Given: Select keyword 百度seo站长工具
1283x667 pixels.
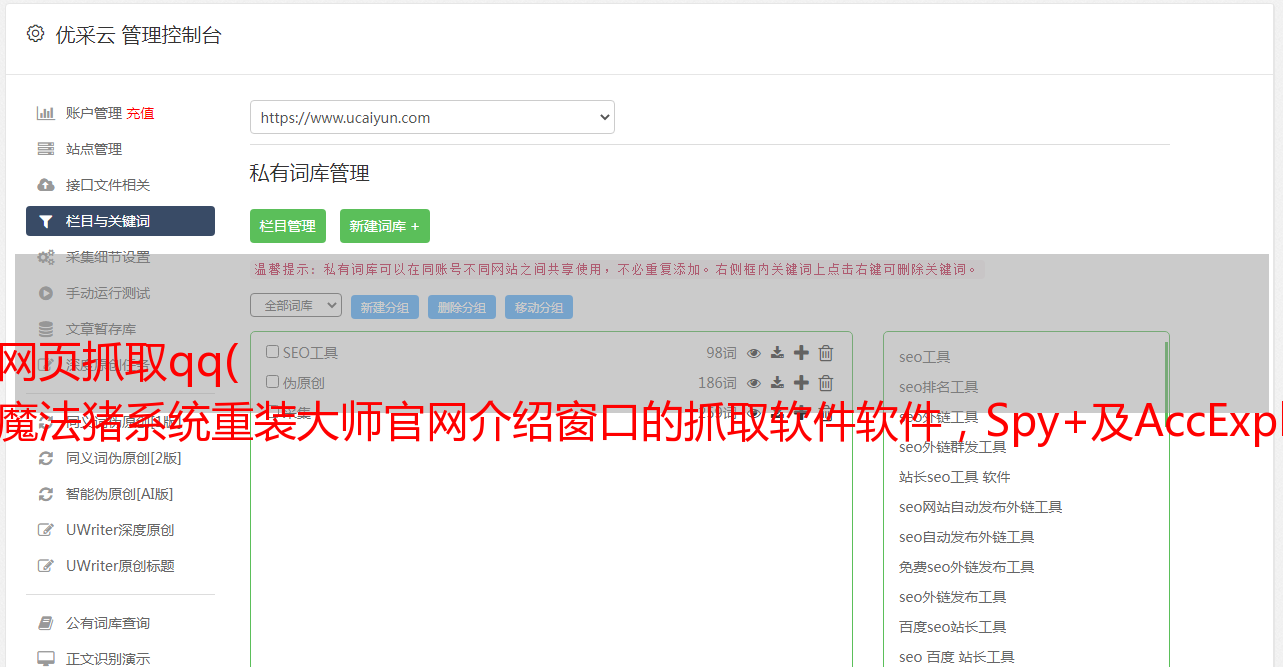Looking at the screenshot, I should pyautogui.click(x=953, y=627).
